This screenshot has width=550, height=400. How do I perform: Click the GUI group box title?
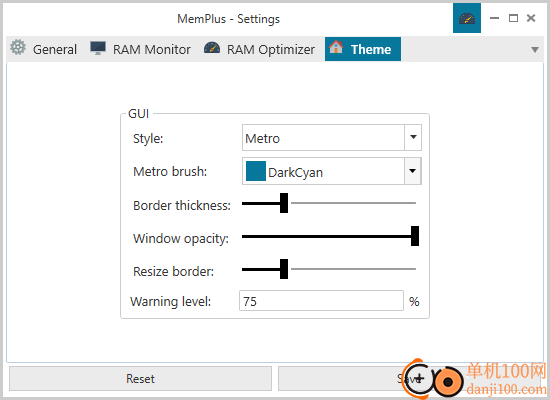139,114
